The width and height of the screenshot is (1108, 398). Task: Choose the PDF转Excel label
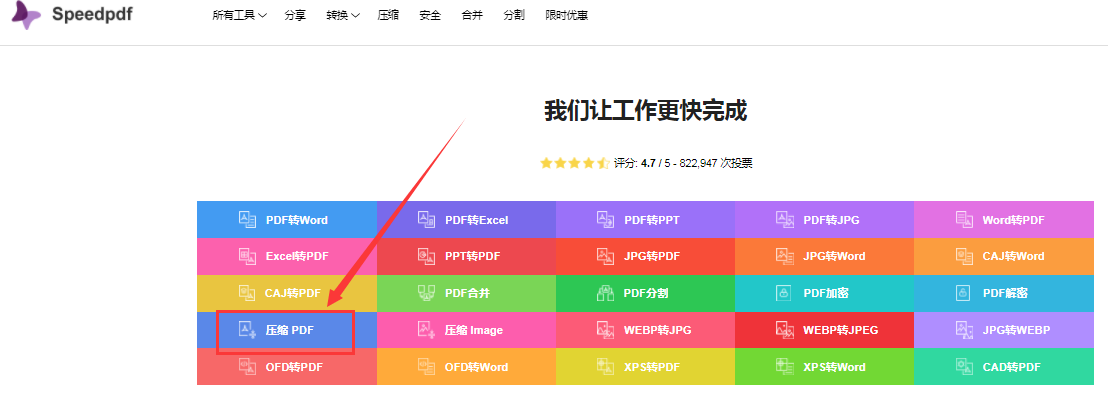476,220
